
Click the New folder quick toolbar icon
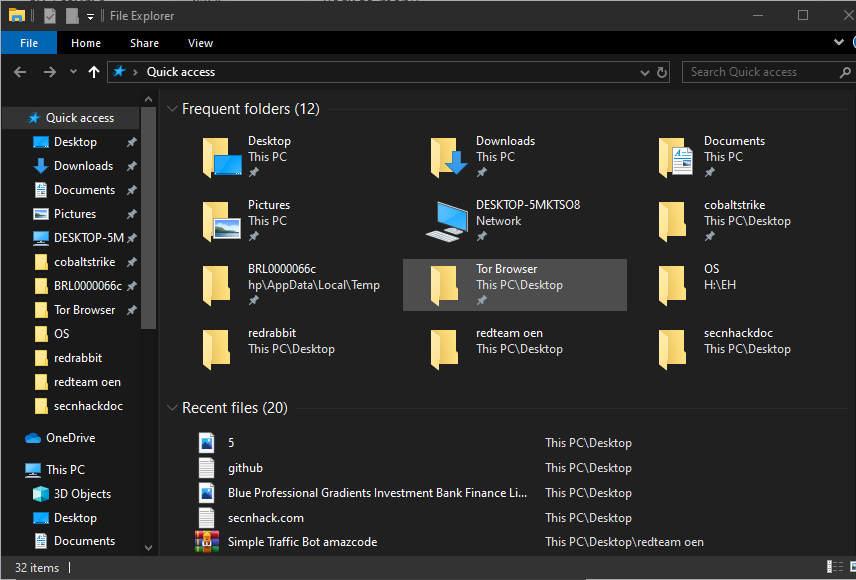tap(72, 16)
